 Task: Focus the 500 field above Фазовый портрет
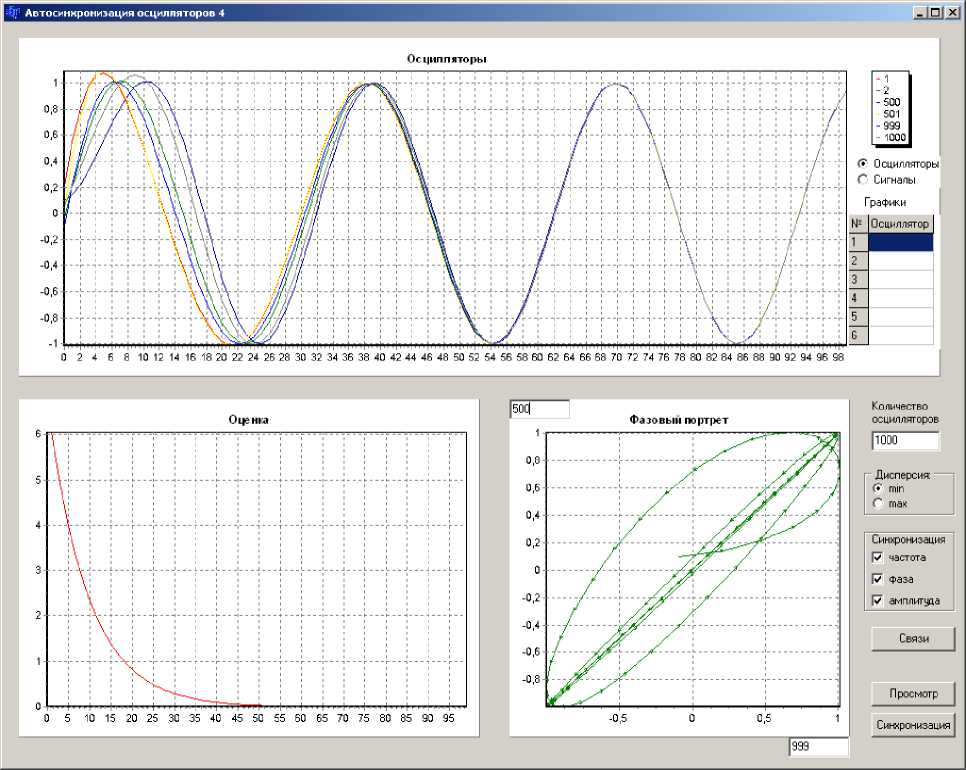[539, 409]
